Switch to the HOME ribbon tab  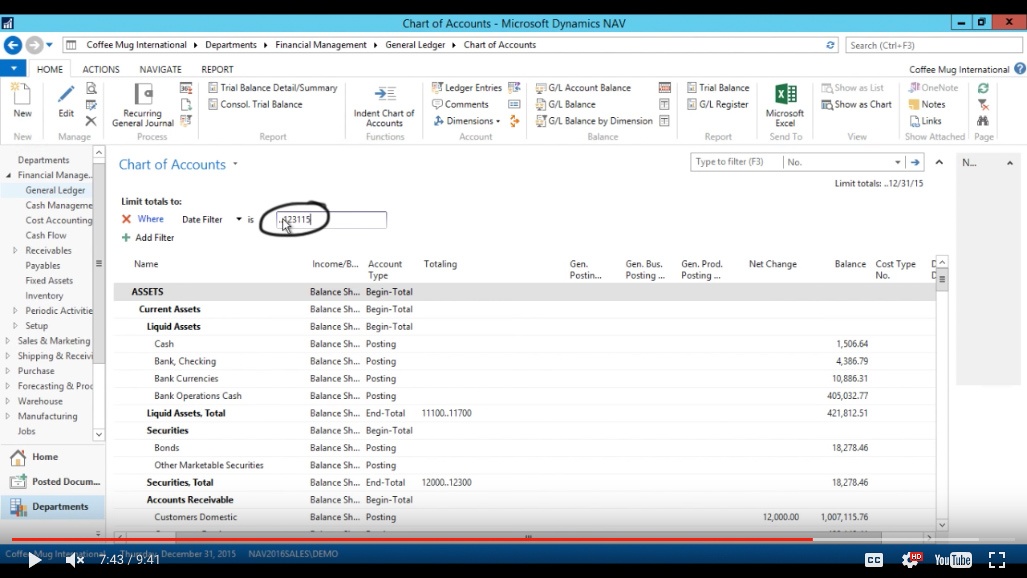pos(50,69)
